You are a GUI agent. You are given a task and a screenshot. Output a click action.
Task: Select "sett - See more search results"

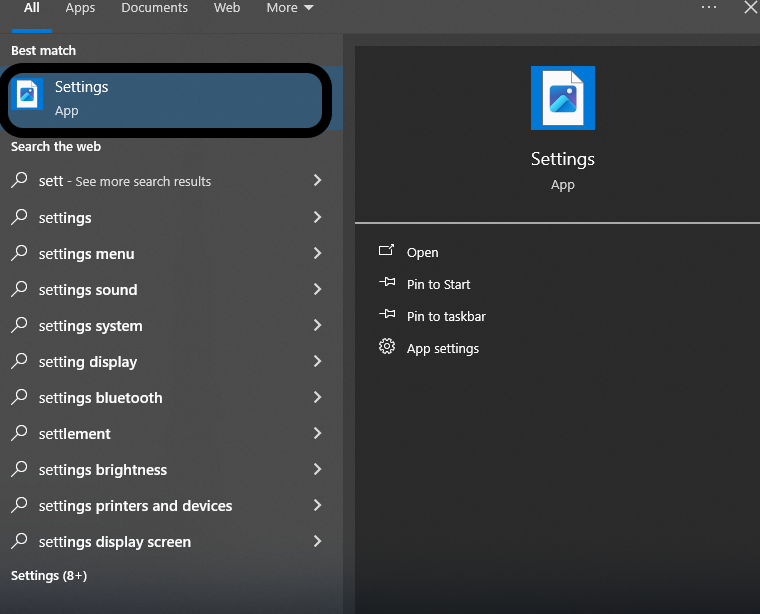(125, 182)
